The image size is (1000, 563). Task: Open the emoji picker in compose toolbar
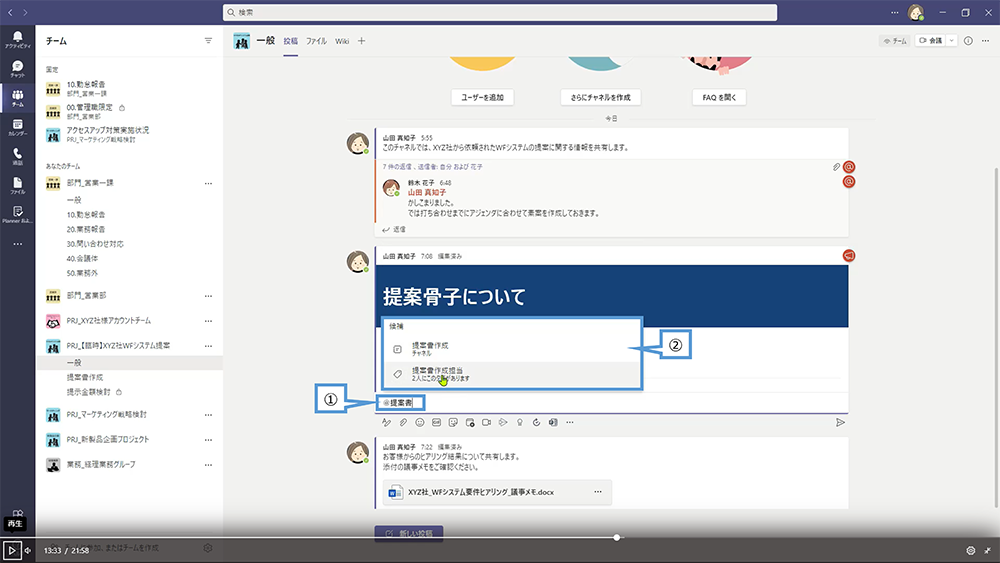point(420,422)
